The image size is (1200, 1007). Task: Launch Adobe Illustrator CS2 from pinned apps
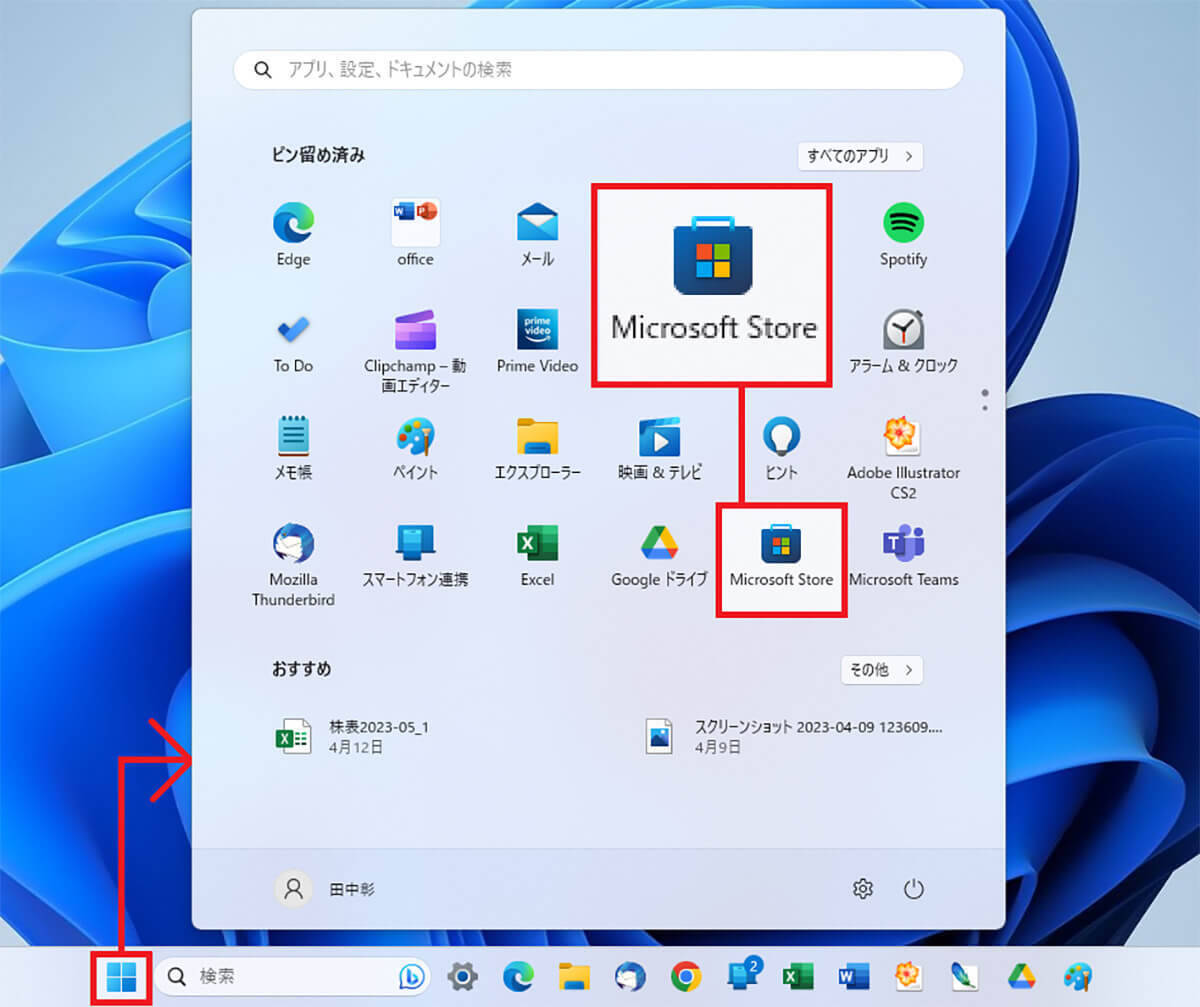903,457
